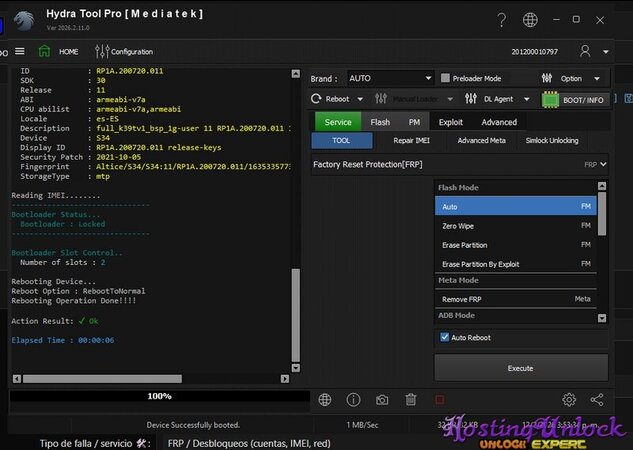This screenshot has width=633, height=450.
Task: Switch to the Flash tab
Action: click(380, 122)
